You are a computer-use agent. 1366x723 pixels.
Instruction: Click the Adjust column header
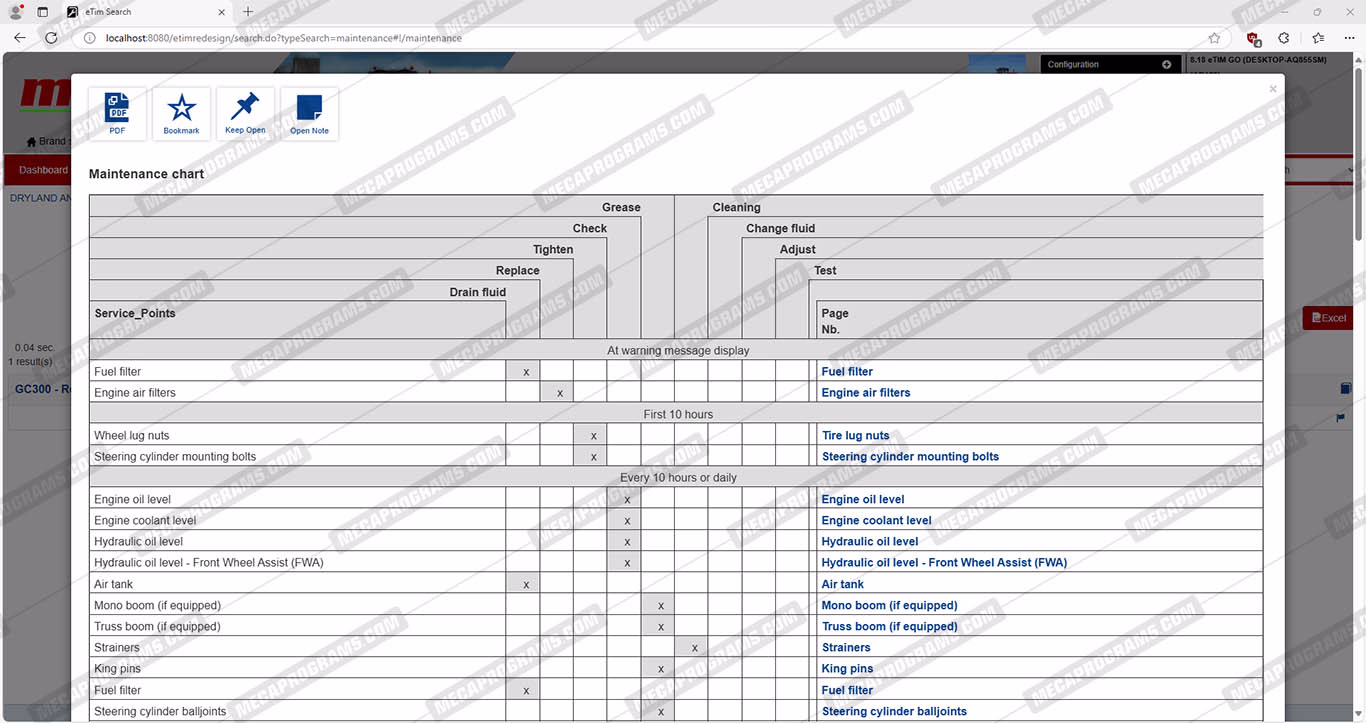(798, 250)
